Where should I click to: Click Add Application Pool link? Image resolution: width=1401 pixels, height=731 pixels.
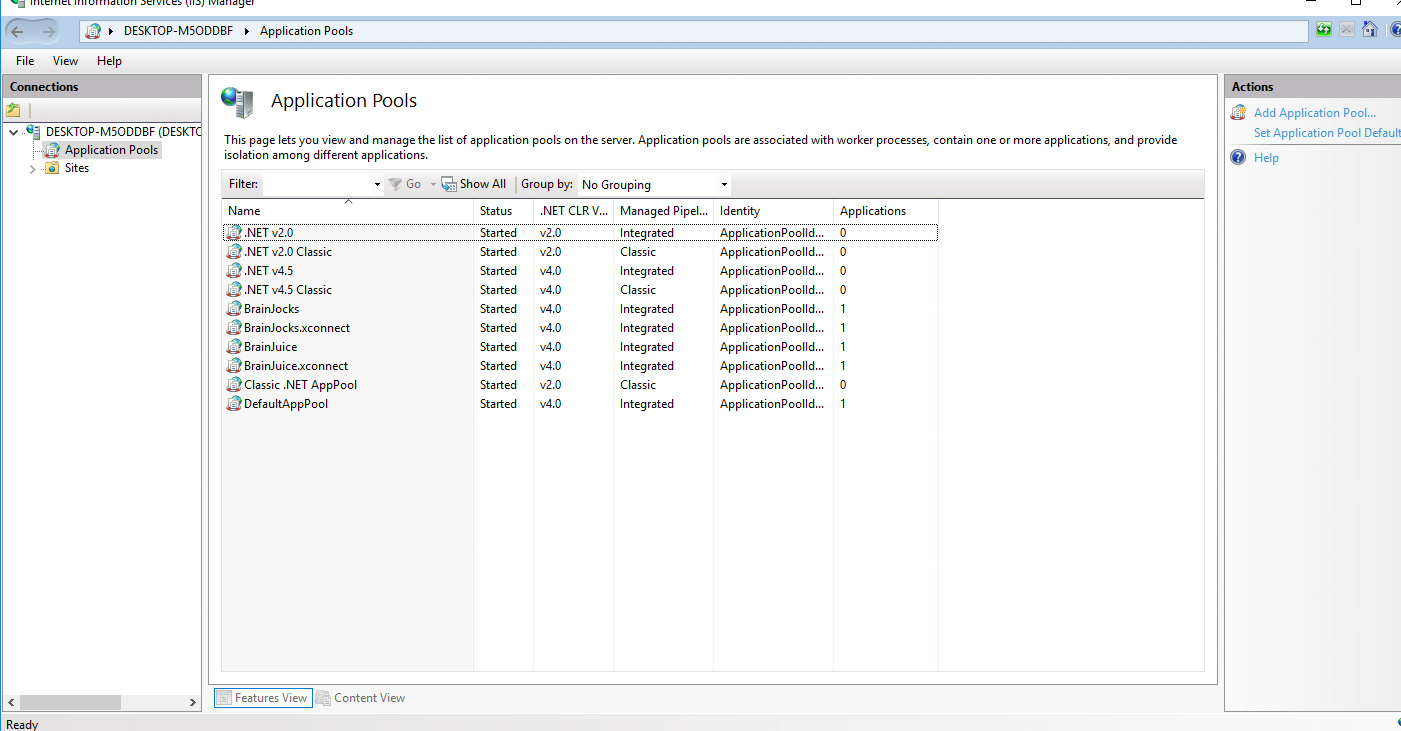[1315, 113]
